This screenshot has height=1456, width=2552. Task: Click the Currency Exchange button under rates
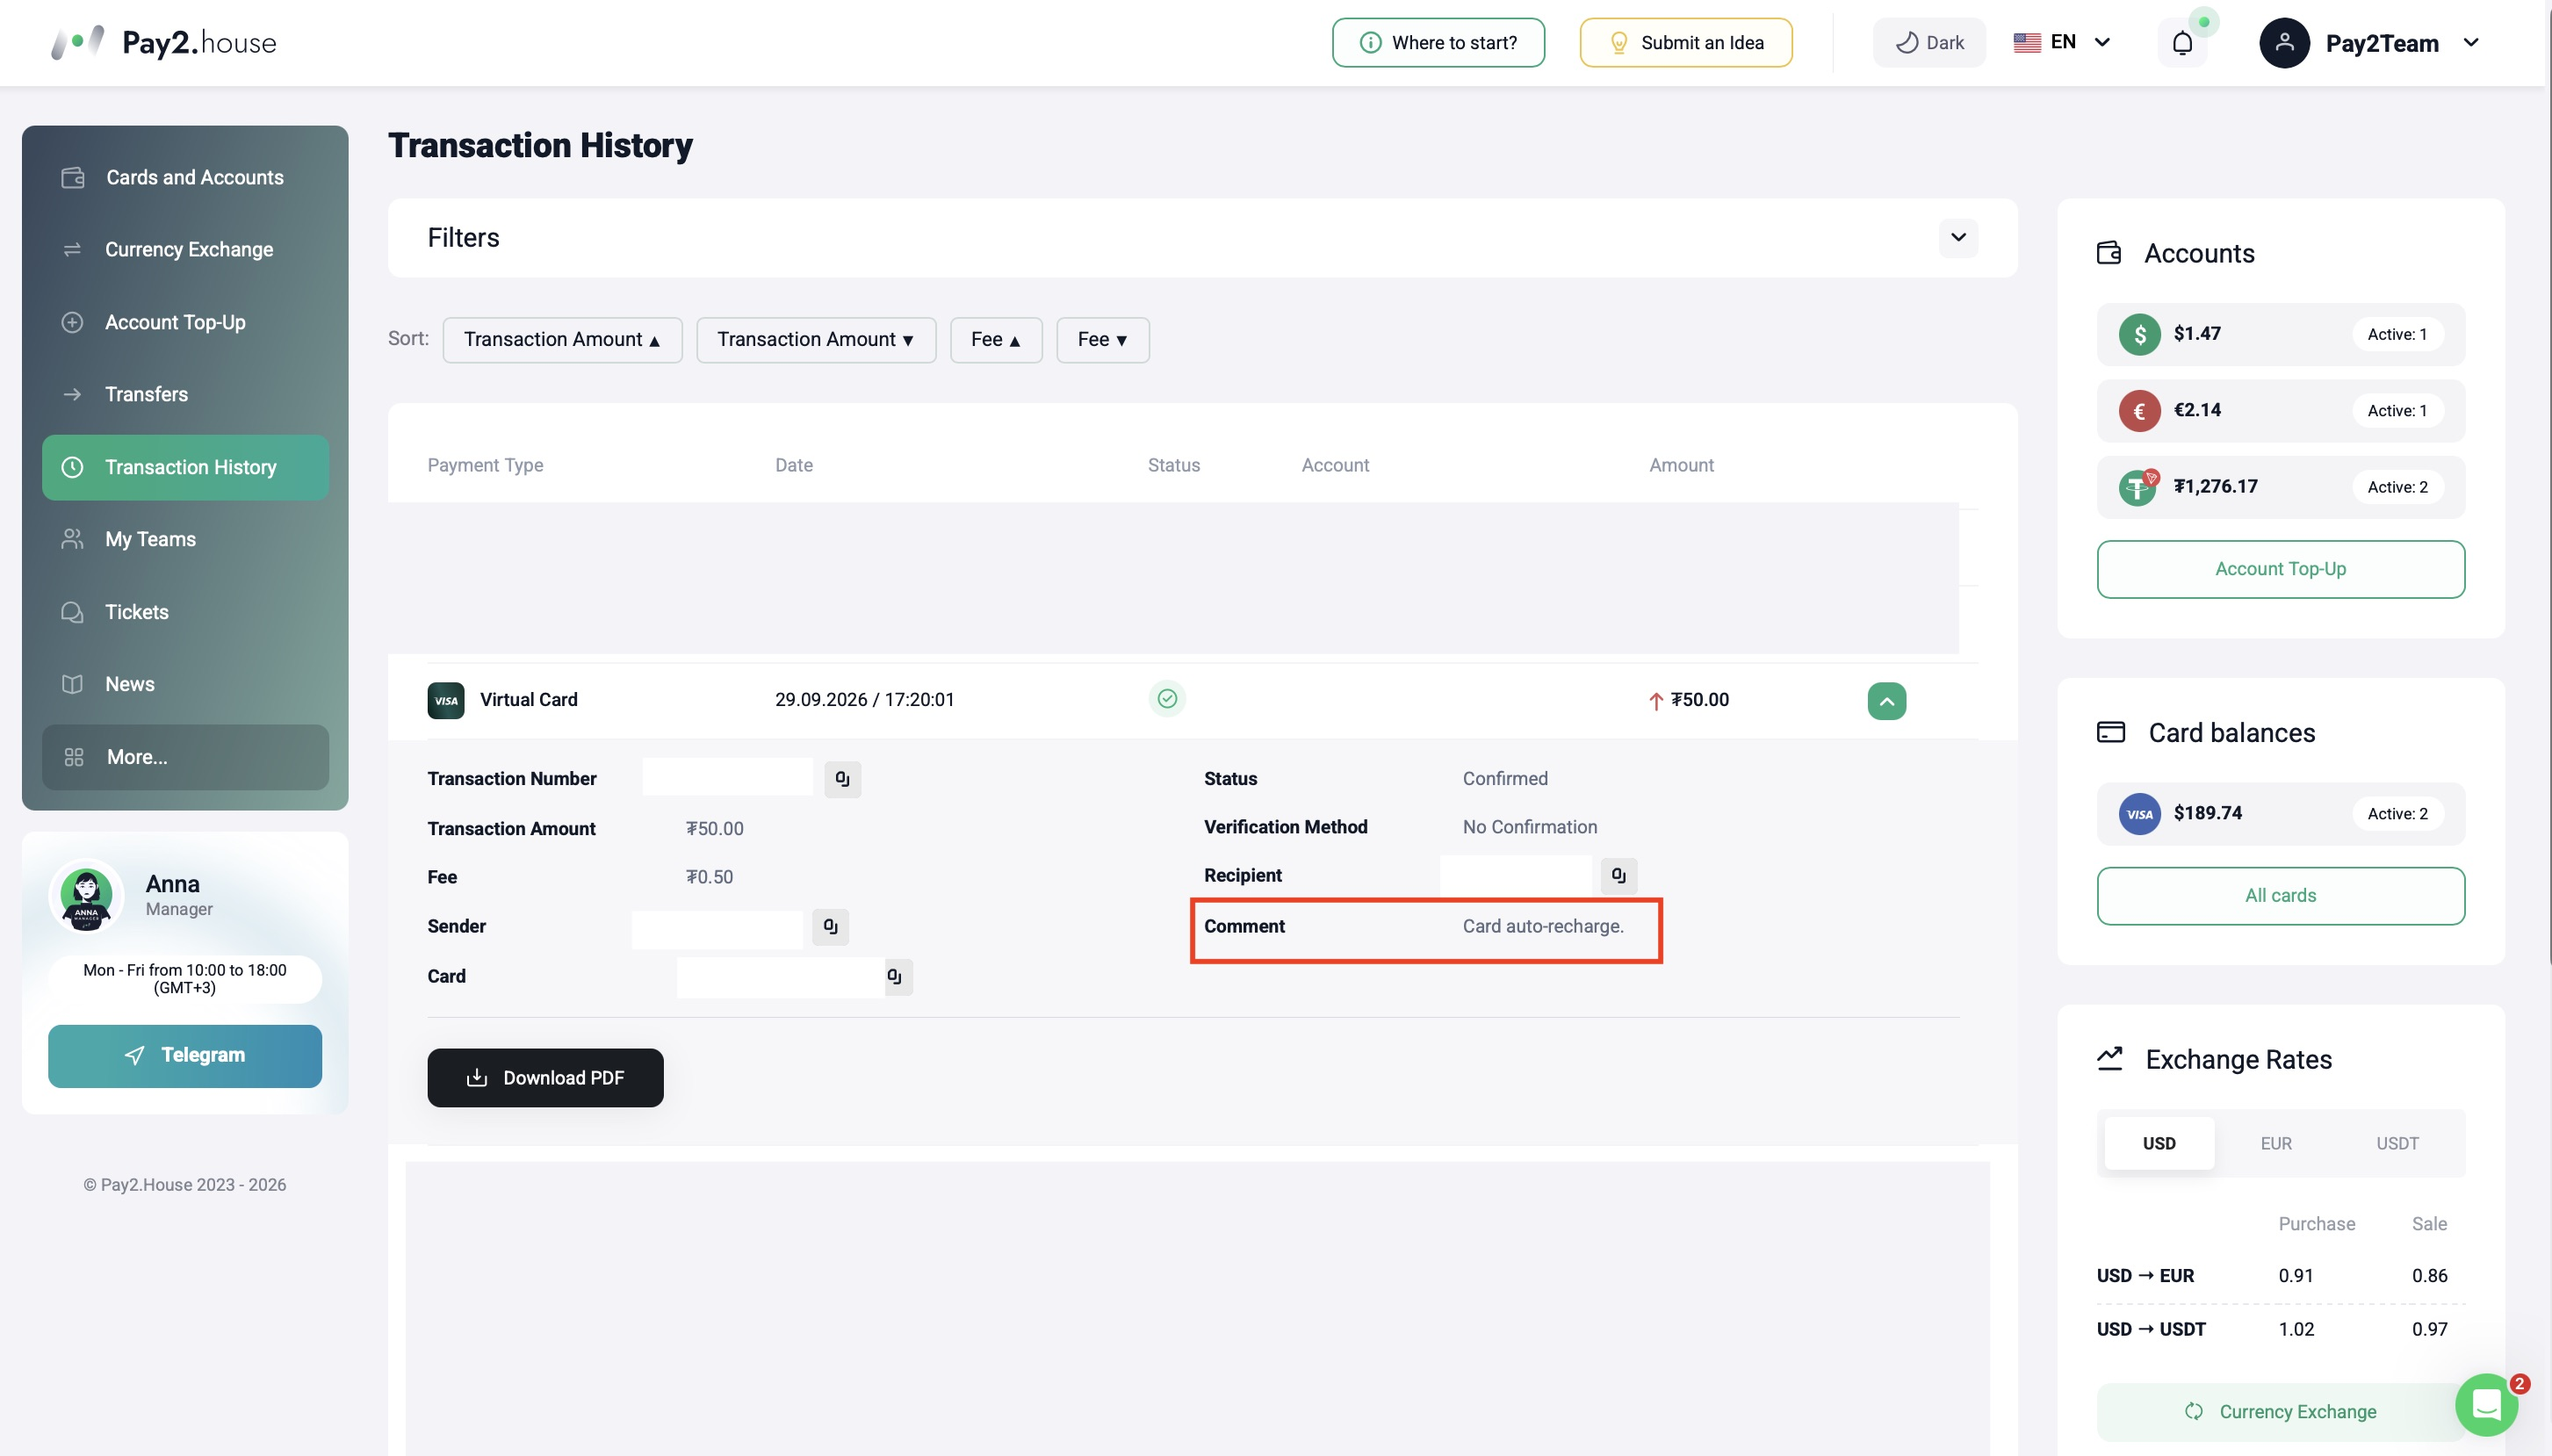point(2280,1412)
